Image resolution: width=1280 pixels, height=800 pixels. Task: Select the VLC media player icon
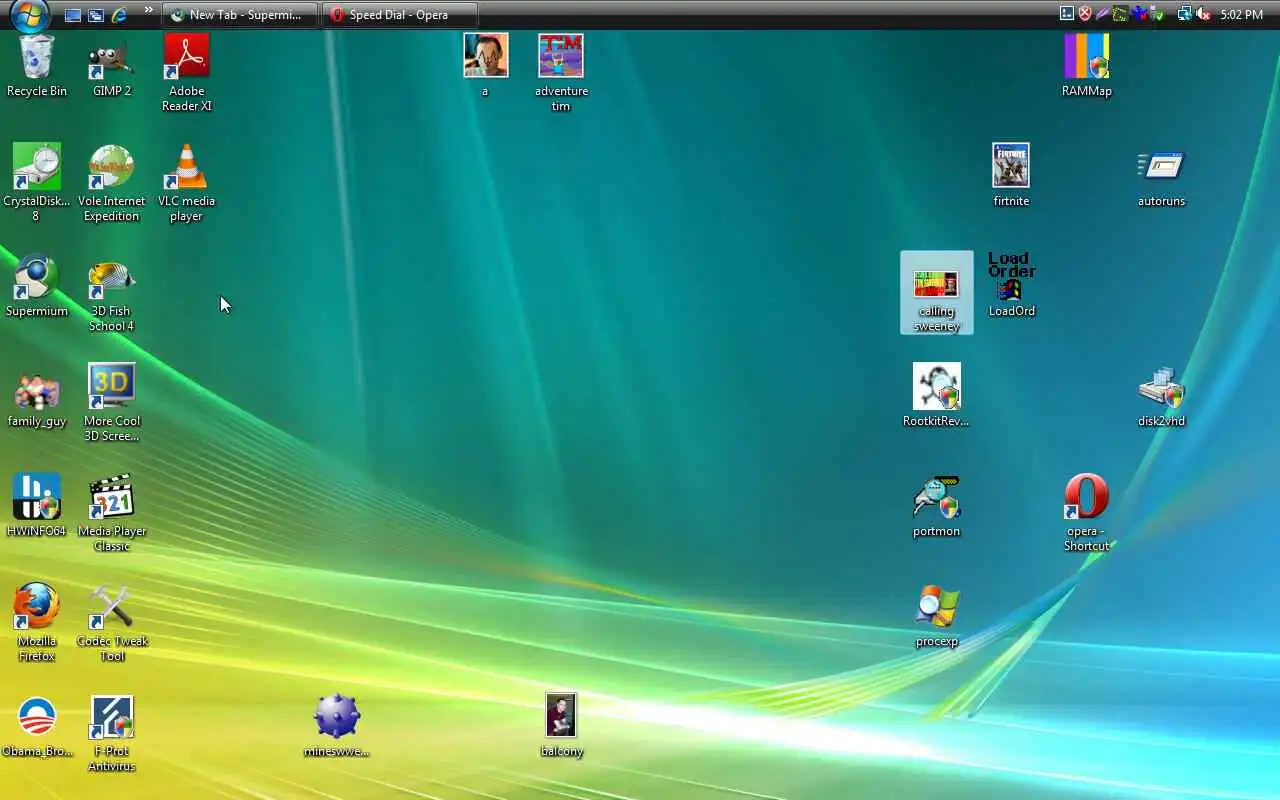(186, 183)
